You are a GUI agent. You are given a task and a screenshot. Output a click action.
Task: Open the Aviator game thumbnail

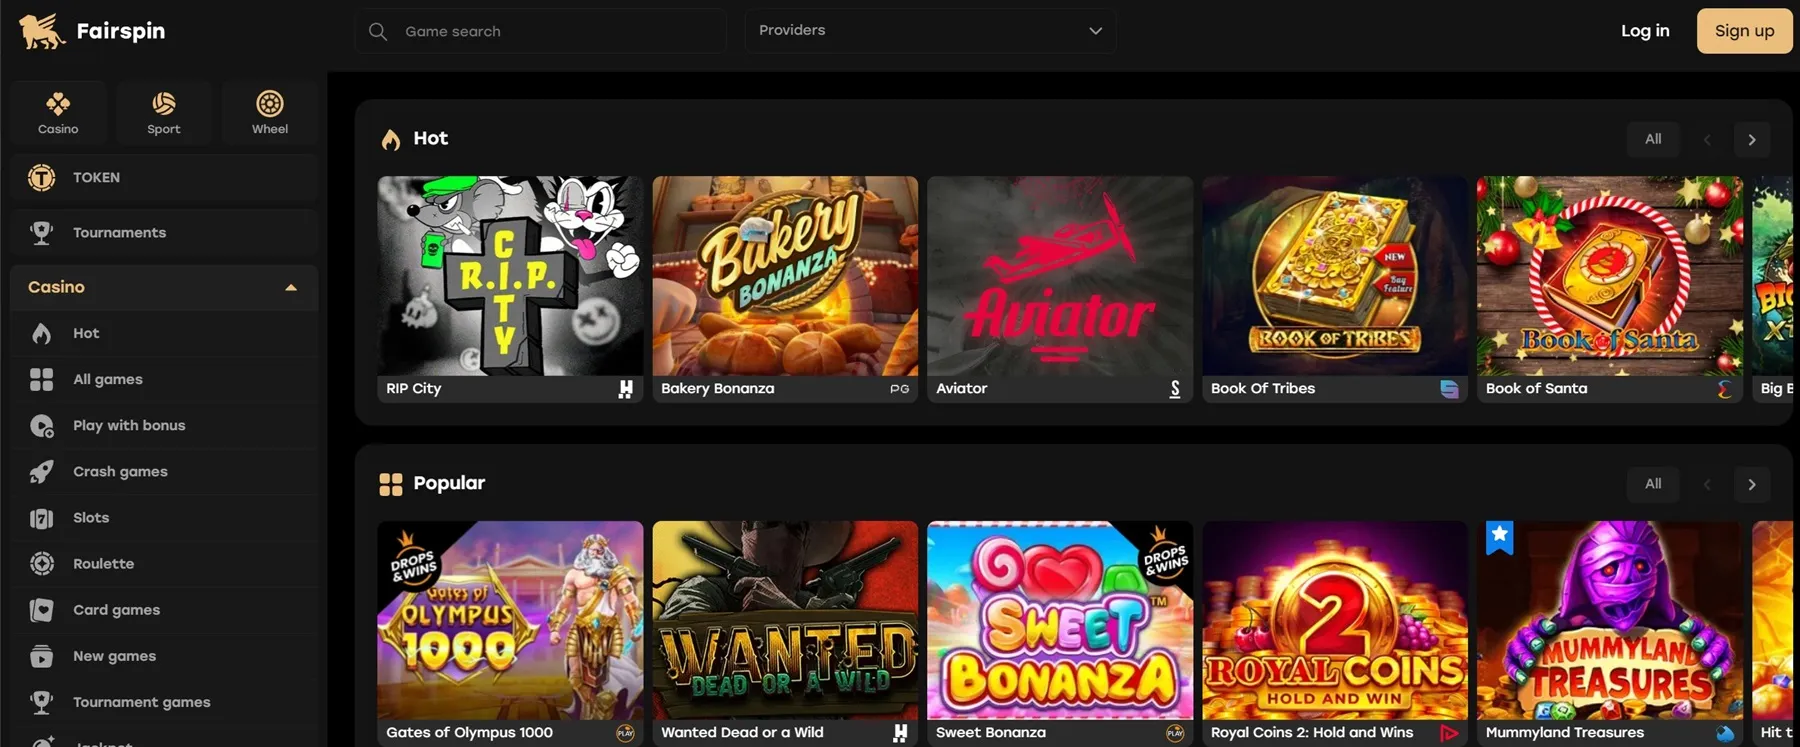[1059, 277]
